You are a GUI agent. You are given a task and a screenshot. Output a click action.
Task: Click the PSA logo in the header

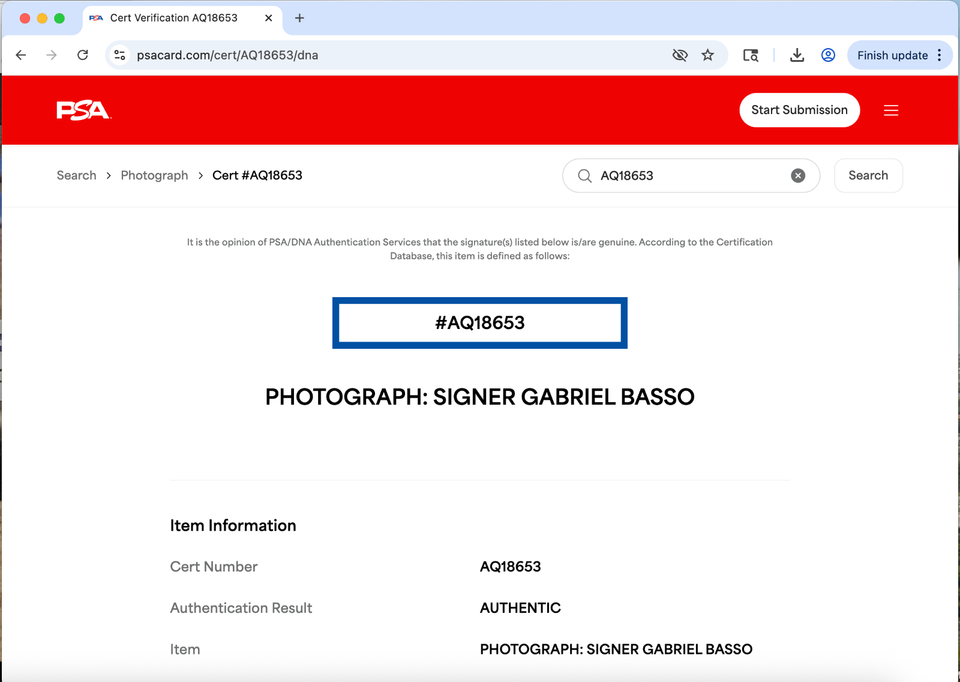[x=82, y=110]
